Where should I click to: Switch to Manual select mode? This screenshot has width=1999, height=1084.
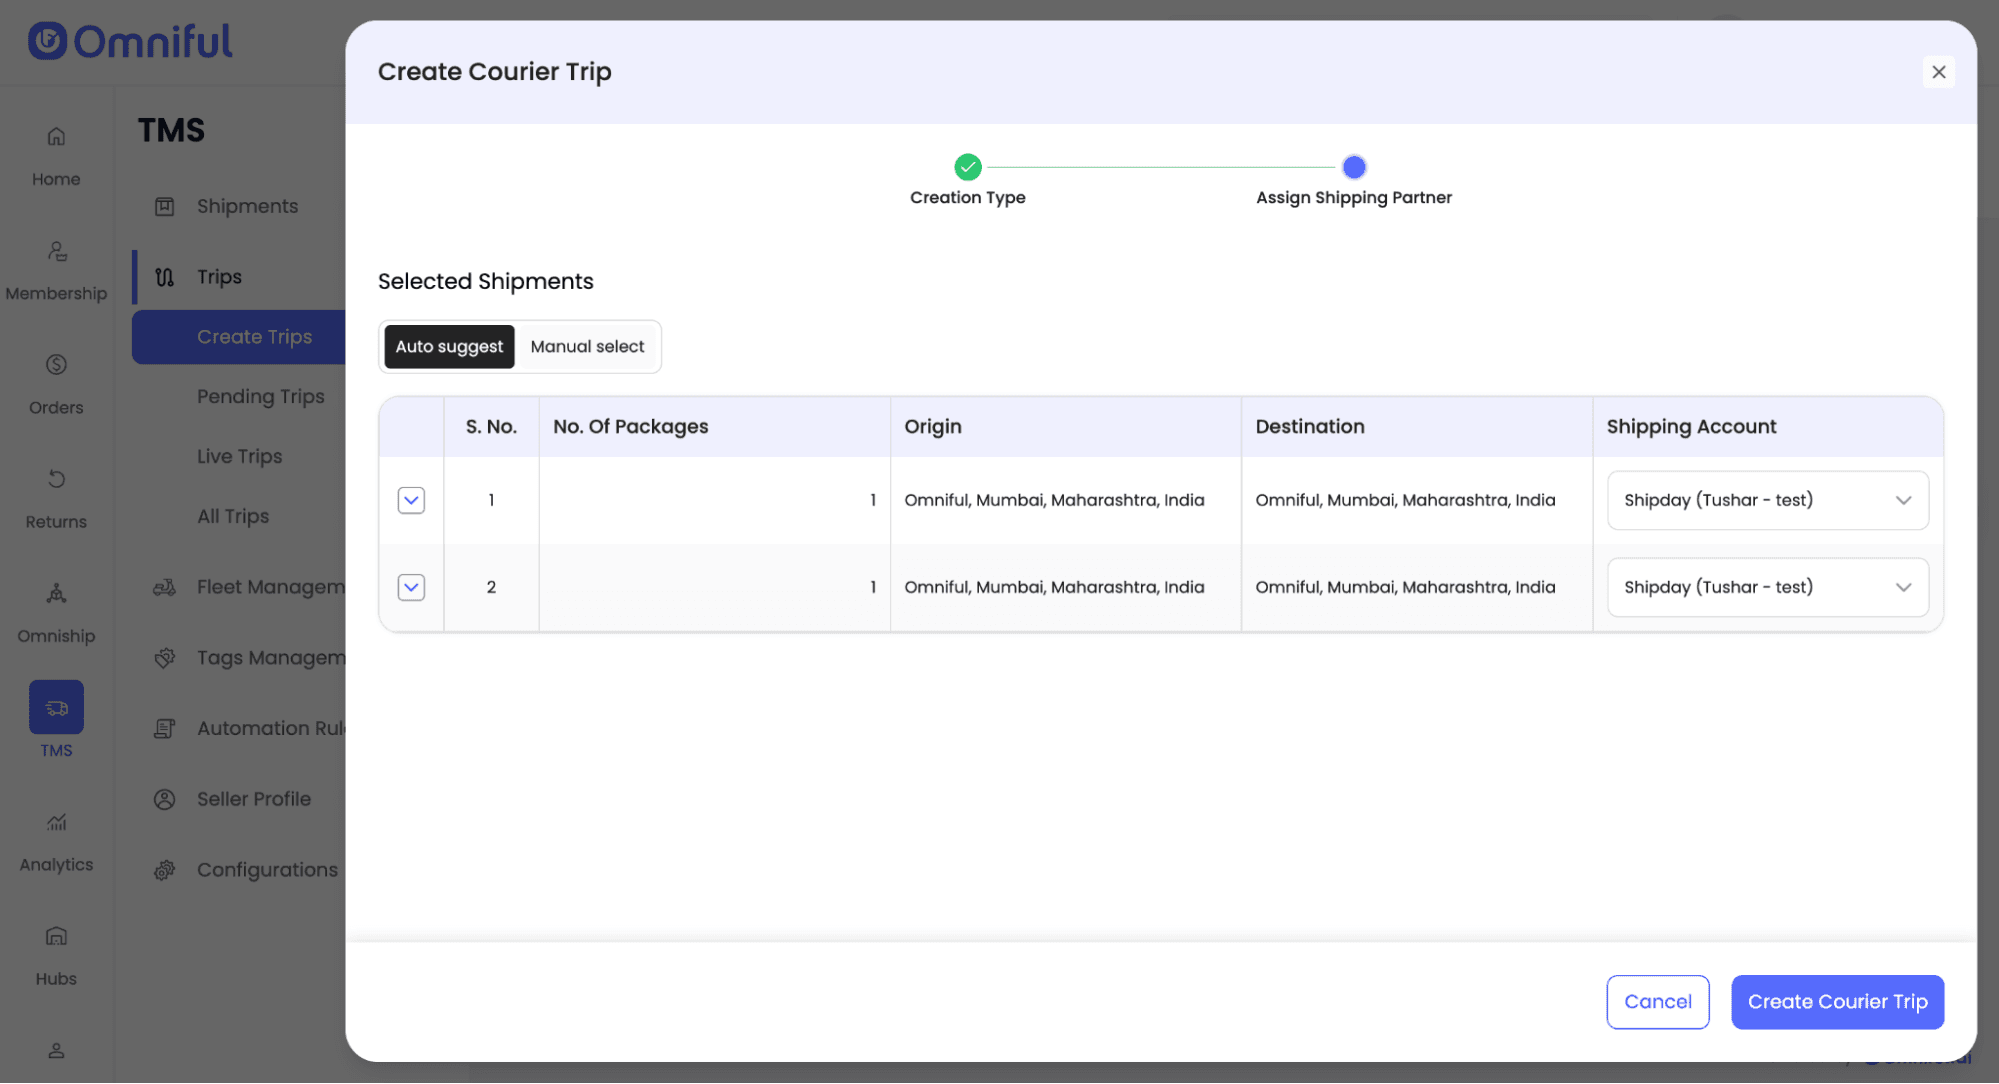[x=587, y=346]
